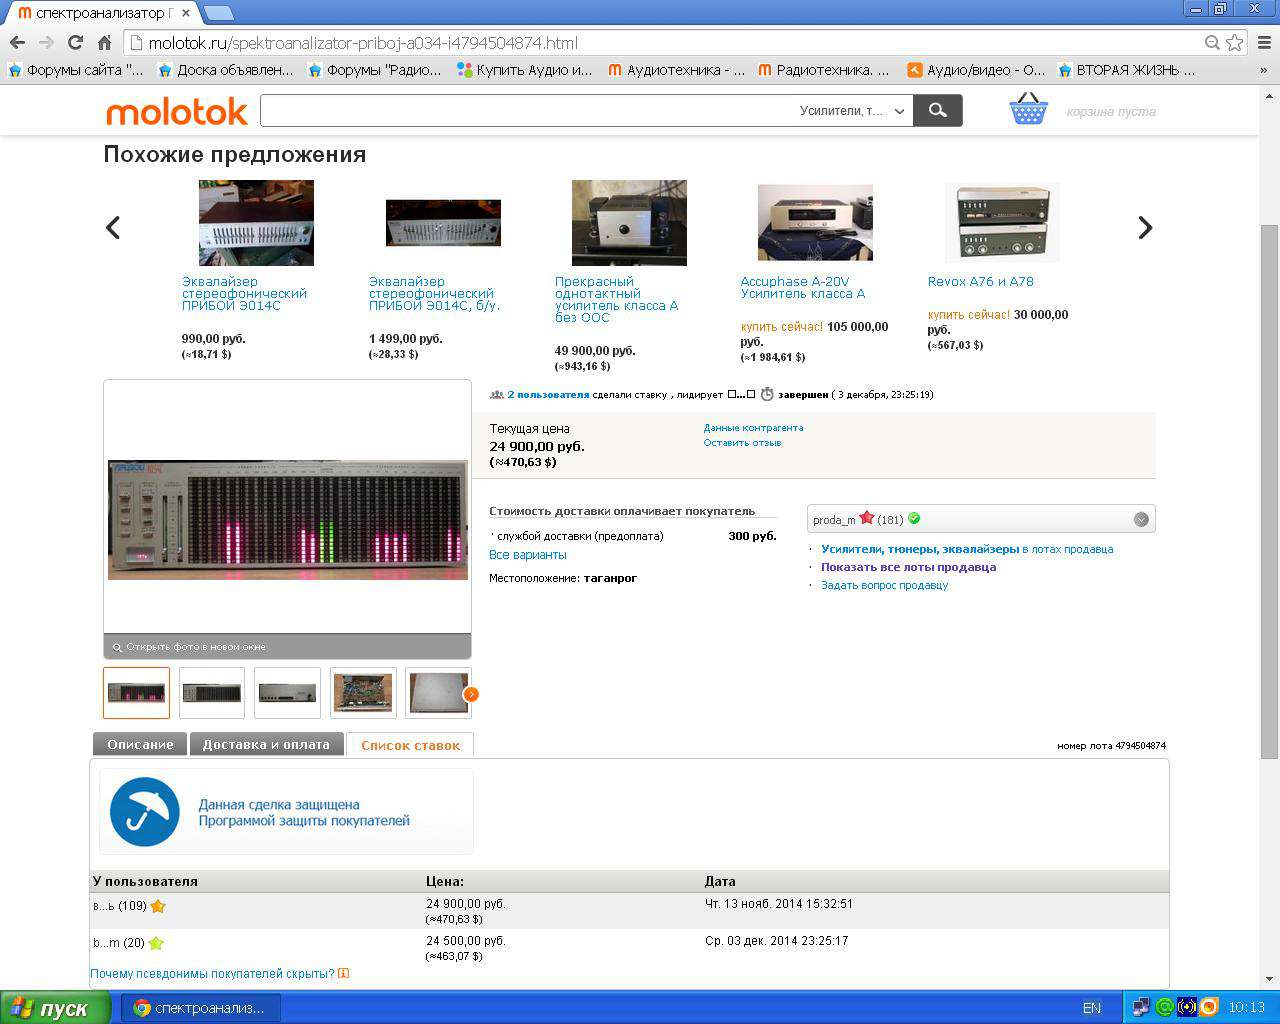Show previous similar offers with left arrow
Screen dimensions: 1280x1024
point(113,228)
